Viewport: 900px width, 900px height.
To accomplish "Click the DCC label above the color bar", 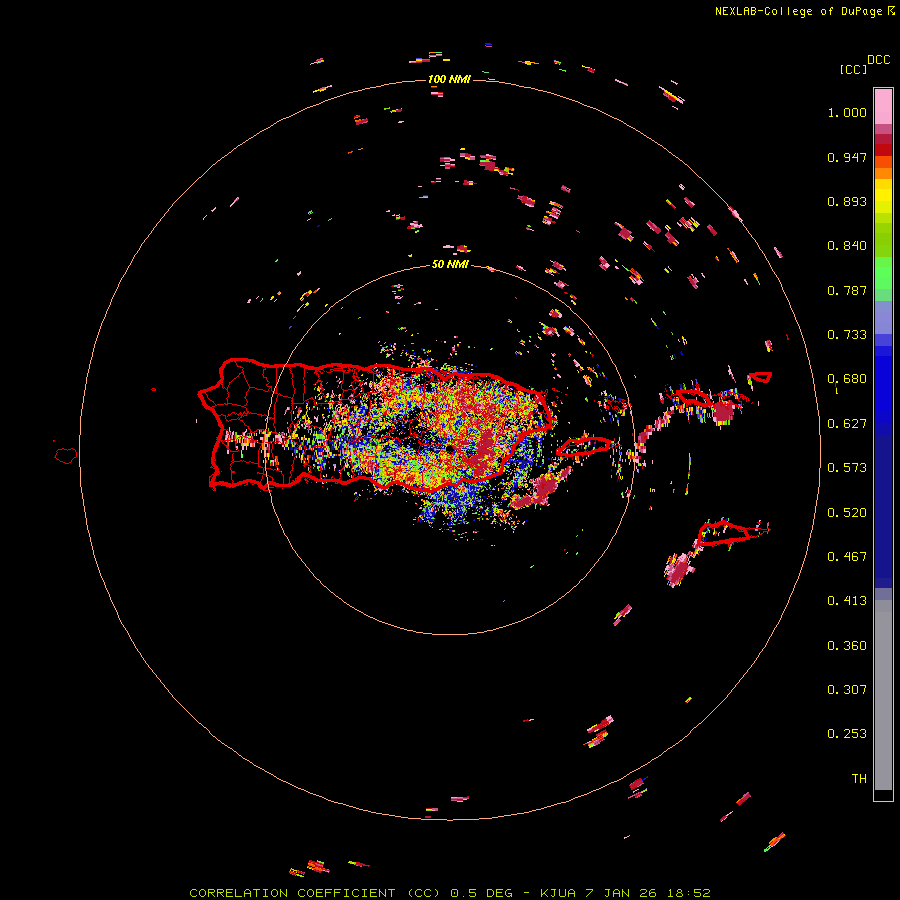I will tap(878, 60).
